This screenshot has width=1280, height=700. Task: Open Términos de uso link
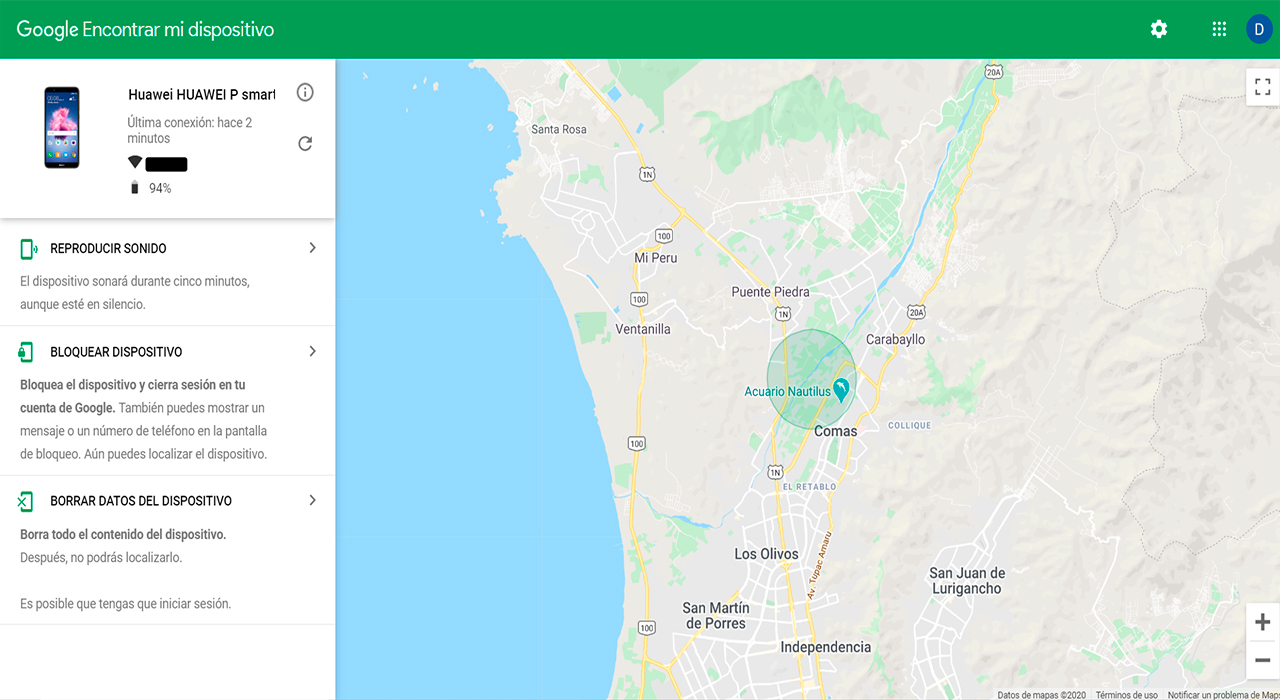click(1127, 694)
